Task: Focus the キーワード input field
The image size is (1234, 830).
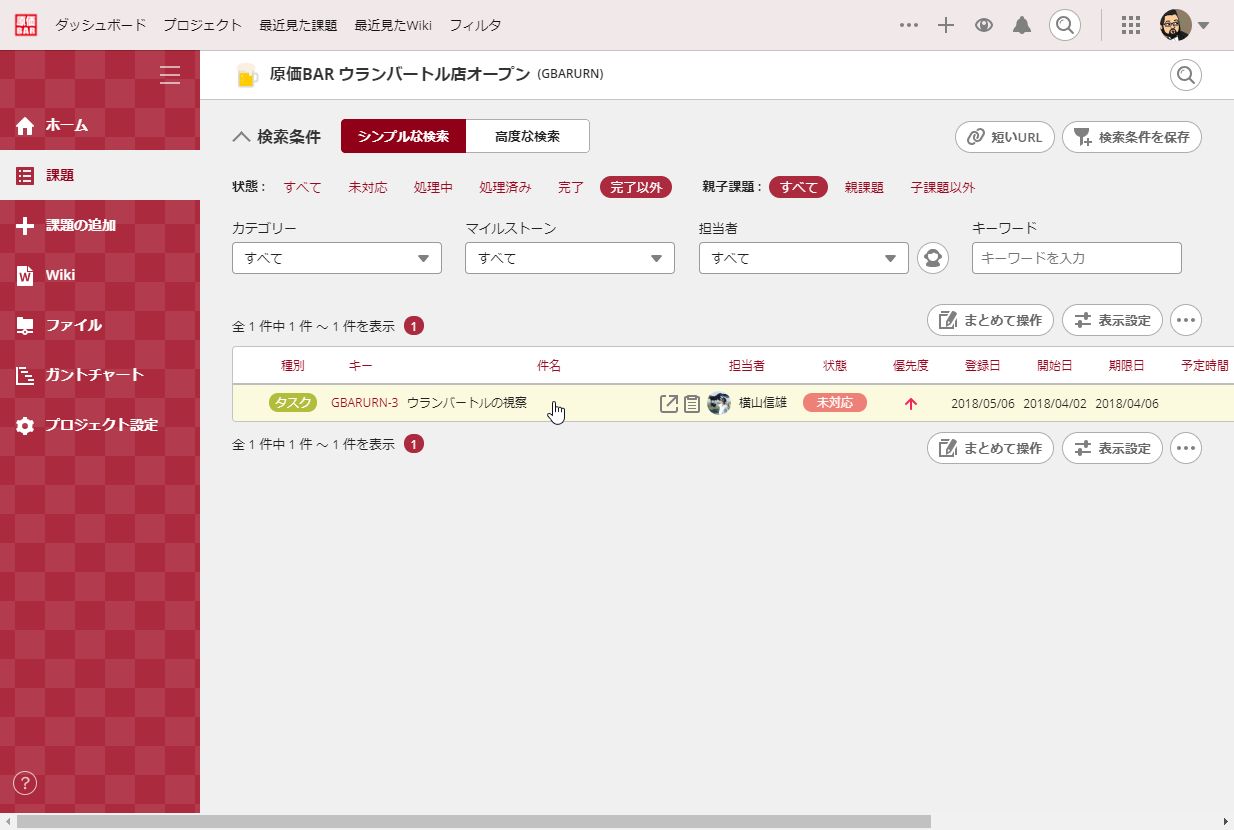Action: pyautogui.click(x=1077, y=258)
